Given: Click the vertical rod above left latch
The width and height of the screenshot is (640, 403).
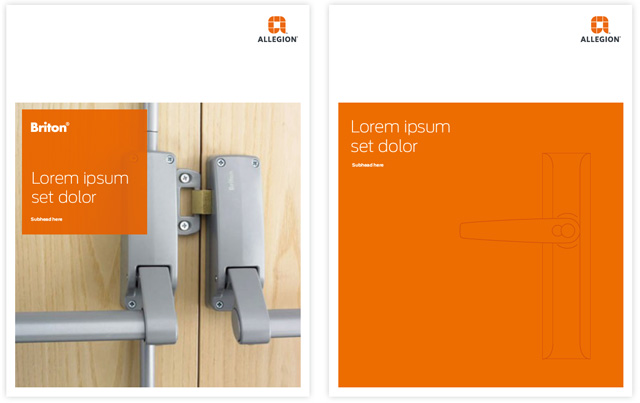Looking at the screenshot, I should pos(152,127).
